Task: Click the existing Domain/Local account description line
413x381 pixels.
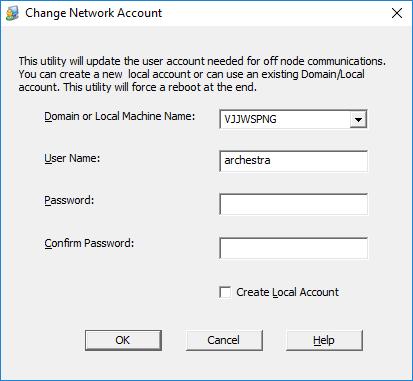Action: tap(191, 74)
